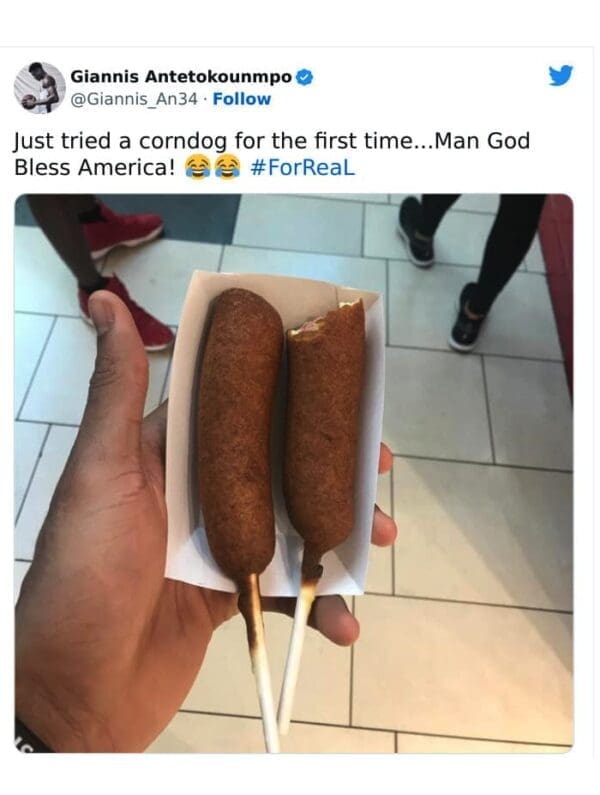The height and width of the screenshot is (795, 600).
Task: Click the whole unbitten corndog in the photo
Action: click(x=240, y=431)
